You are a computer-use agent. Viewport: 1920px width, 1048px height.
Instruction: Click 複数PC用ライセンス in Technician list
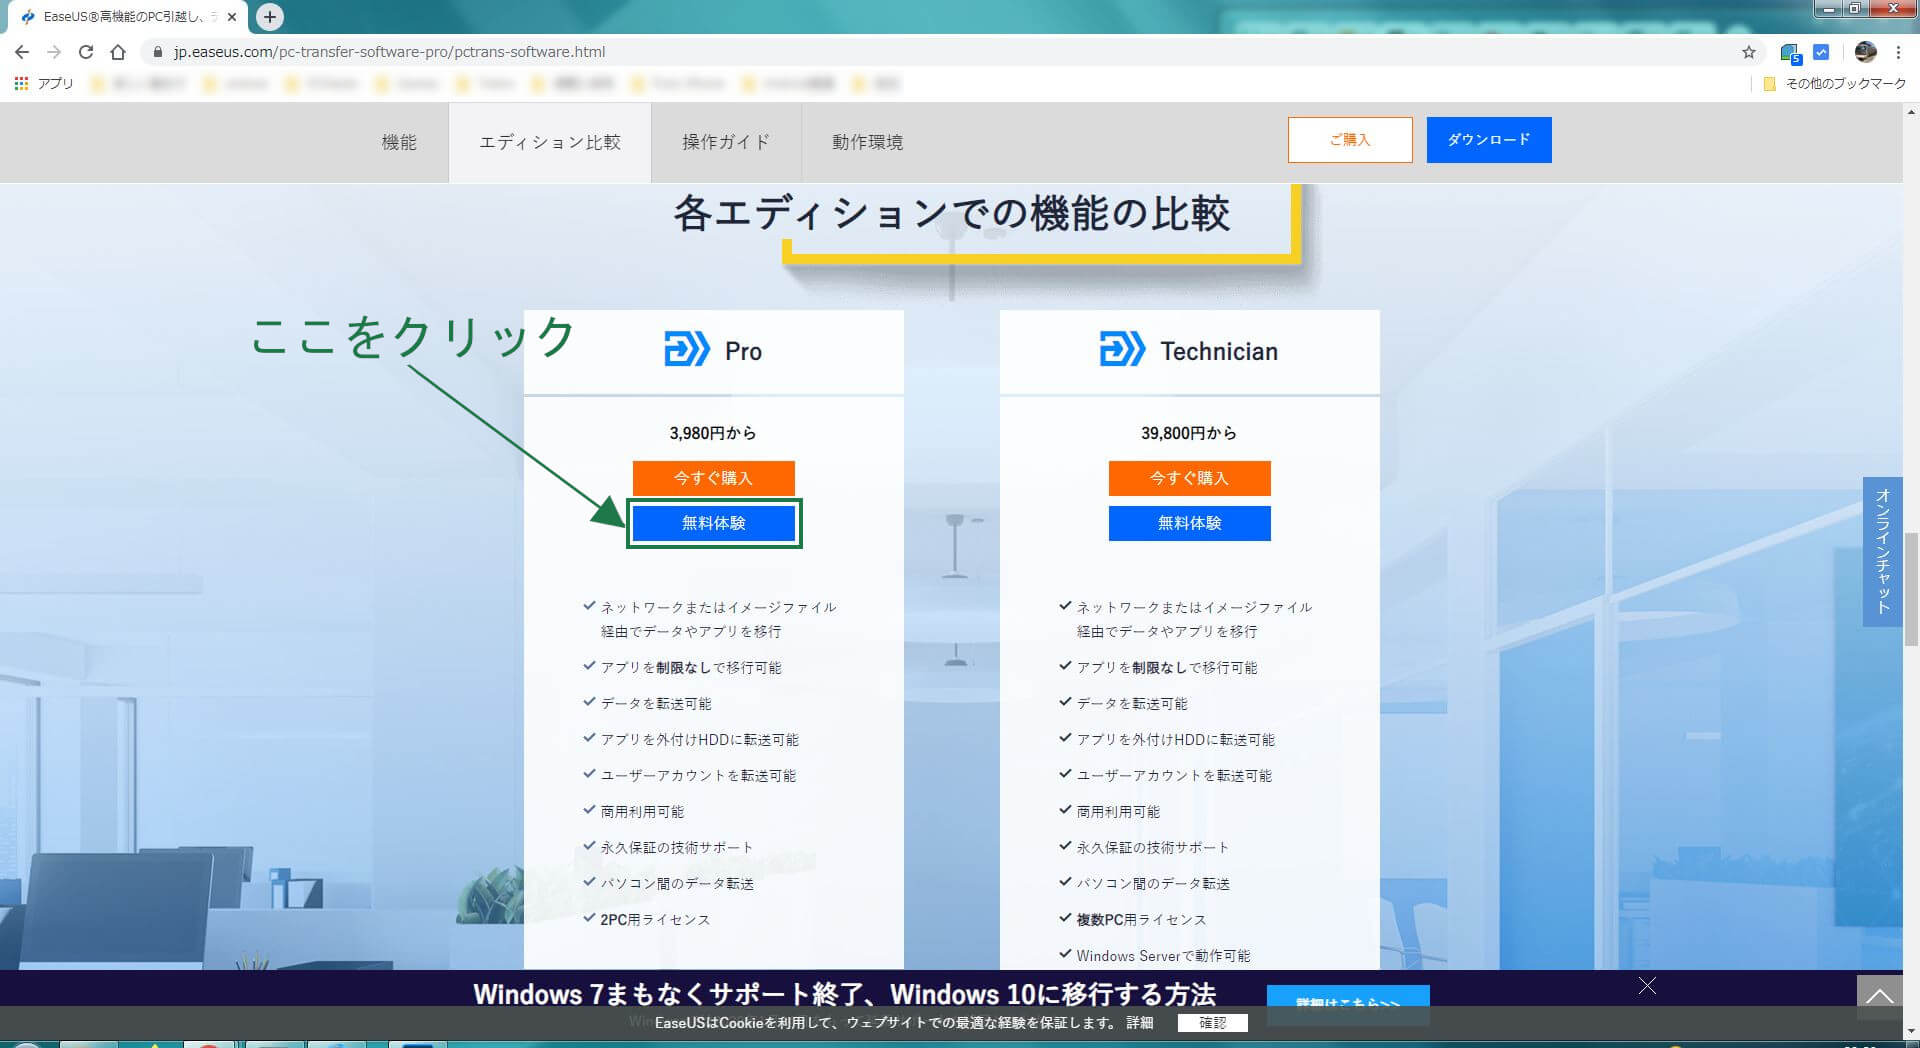pos(1141,919)
